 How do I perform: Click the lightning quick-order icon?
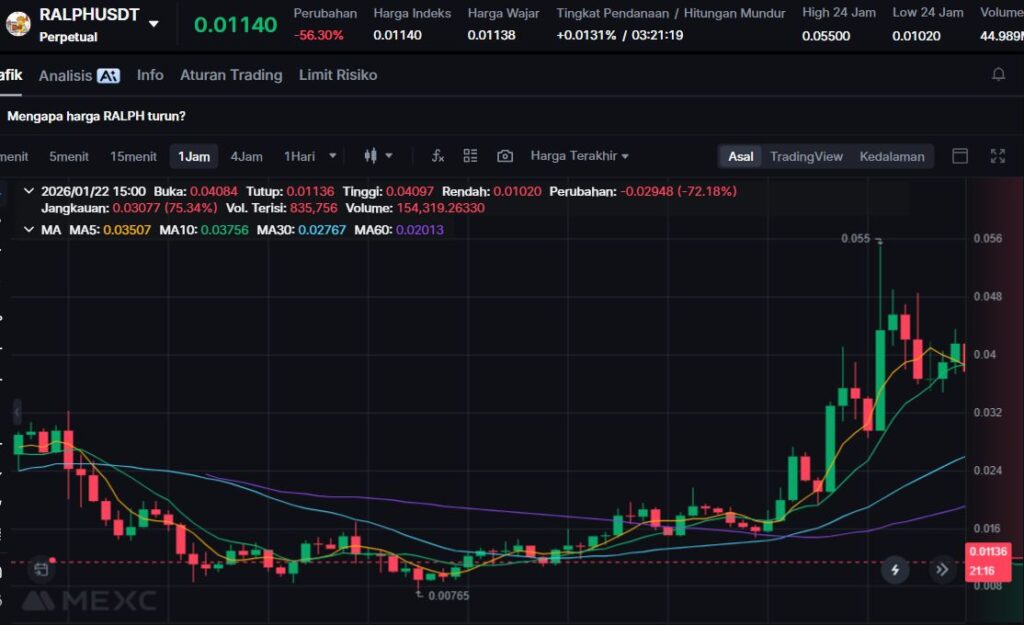(x=895, y=570)
